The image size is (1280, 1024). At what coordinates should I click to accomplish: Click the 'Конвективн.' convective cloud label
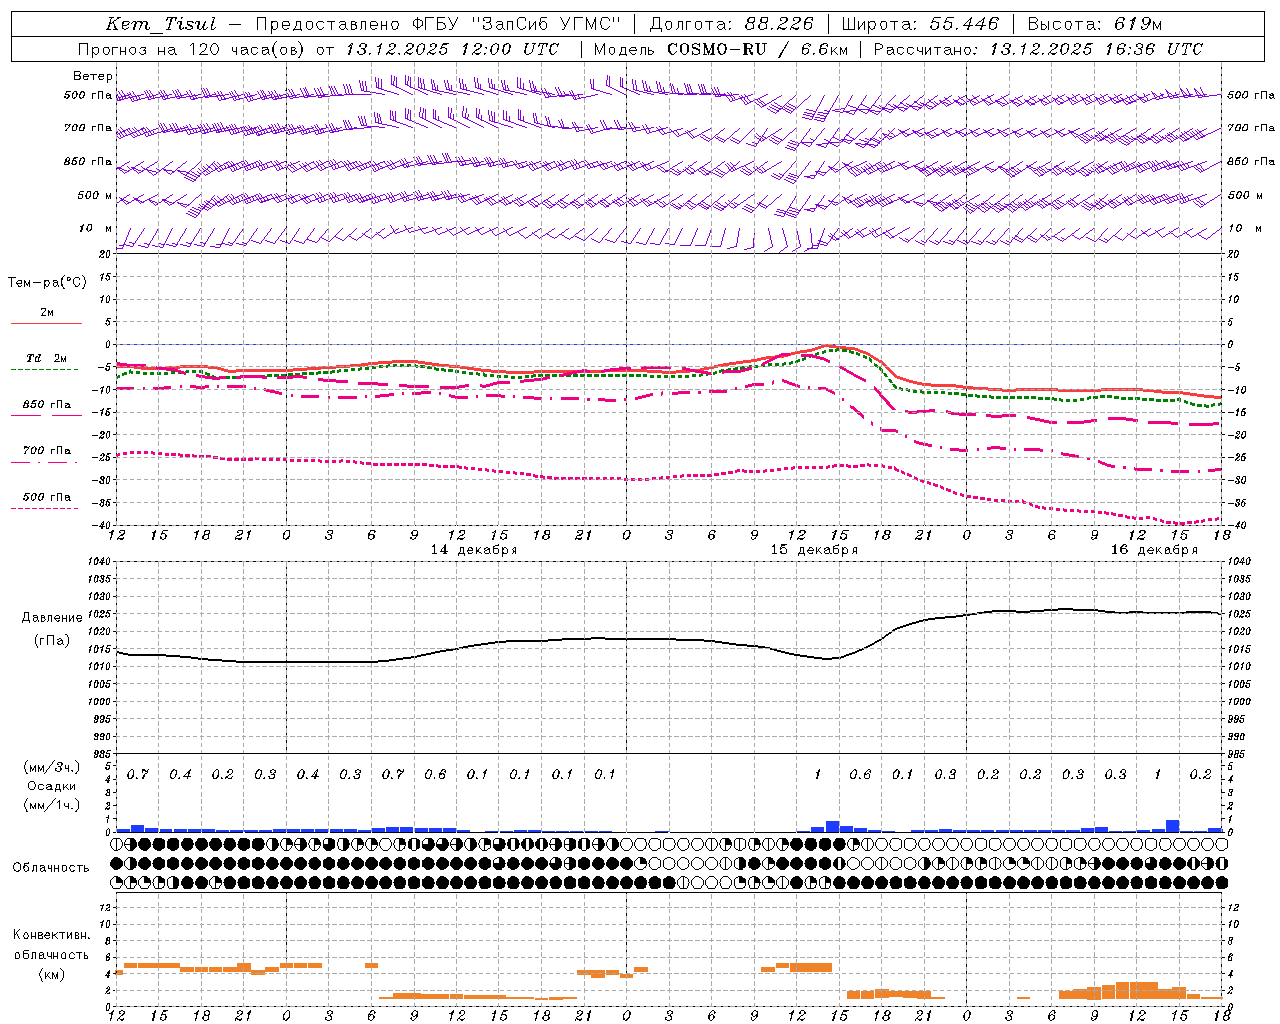click(51, 935)
